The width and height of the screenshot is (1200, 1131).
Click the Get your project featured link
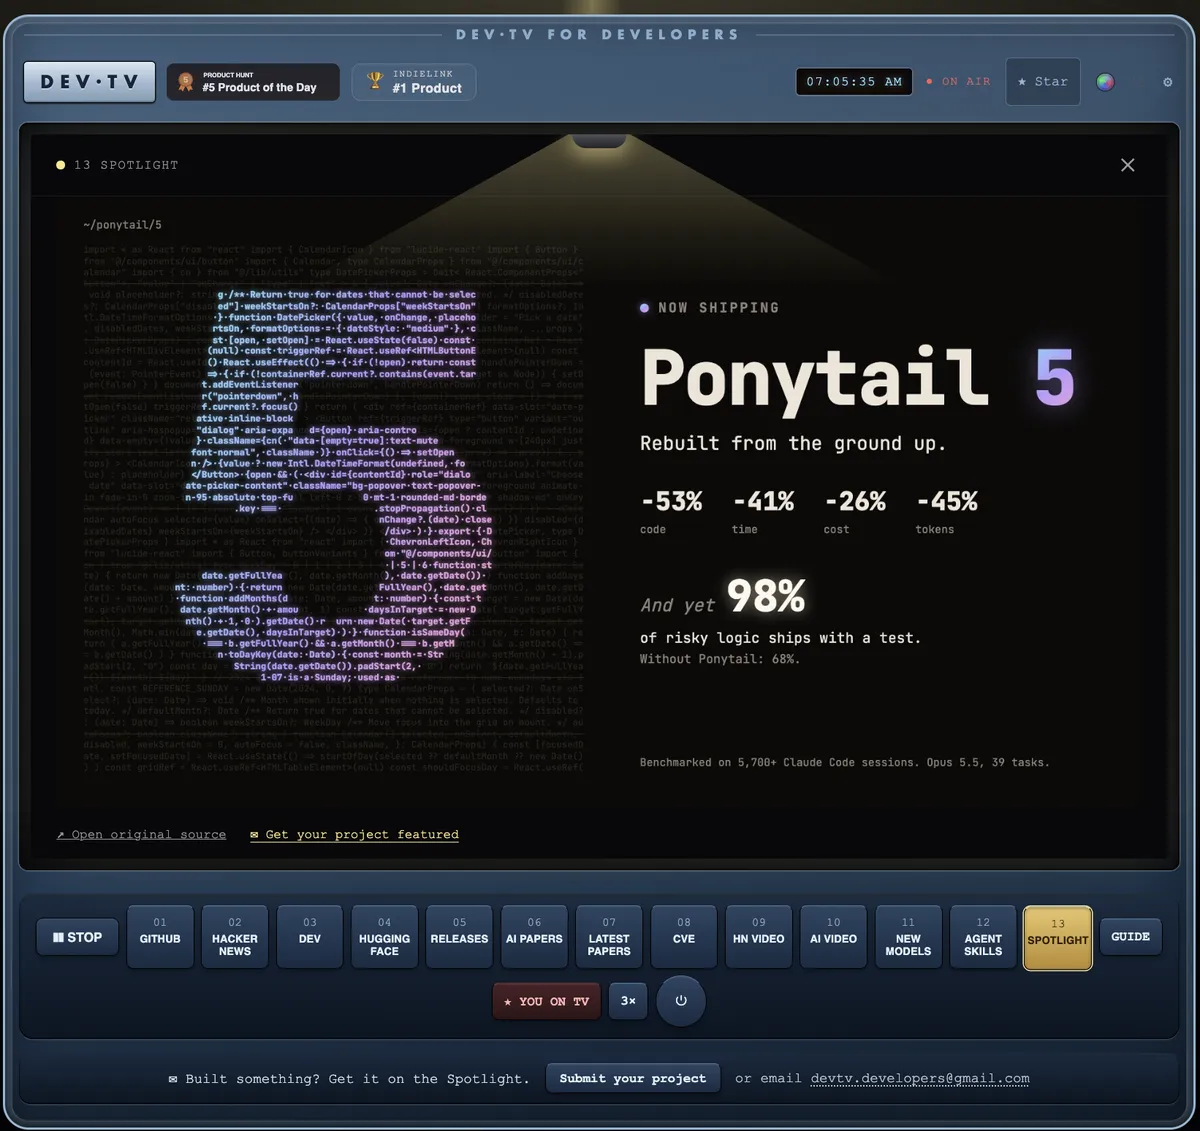coord(354,834)
